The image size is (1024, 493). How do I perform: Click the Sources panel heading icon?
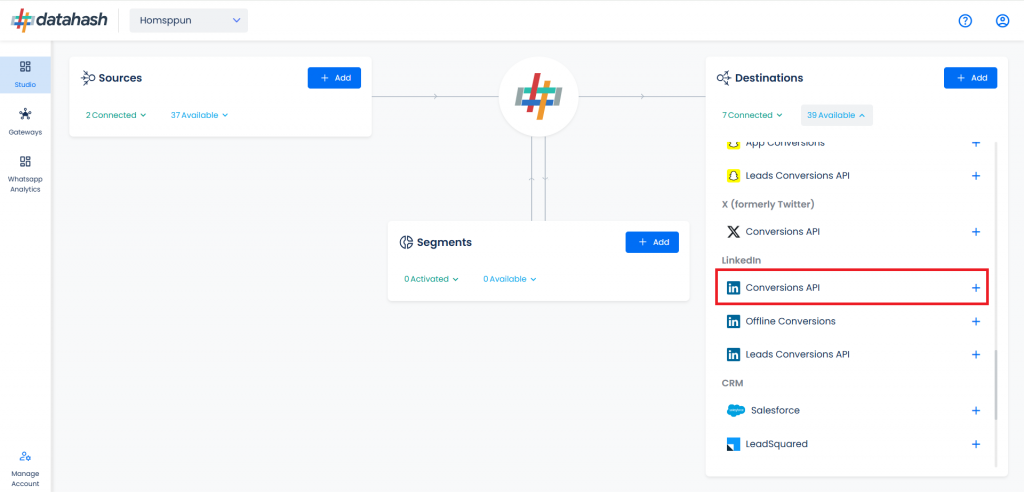(88, 78)
